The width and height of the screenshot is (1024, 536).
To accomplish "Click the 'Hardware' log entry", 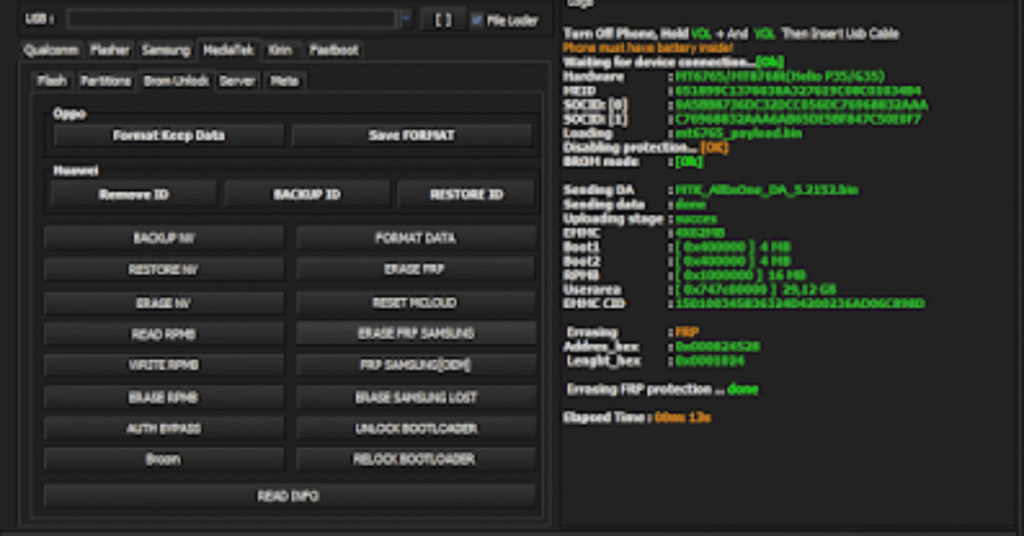I will coord(724,76).
